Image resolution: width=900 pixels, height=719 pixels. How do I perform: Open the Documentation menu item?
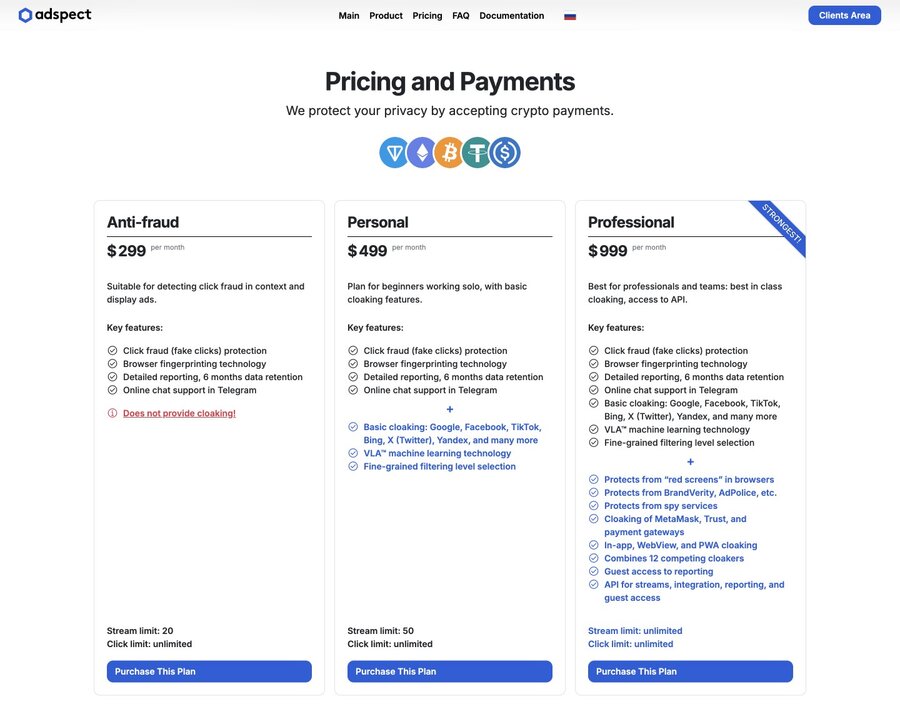[x=511, y=16]
